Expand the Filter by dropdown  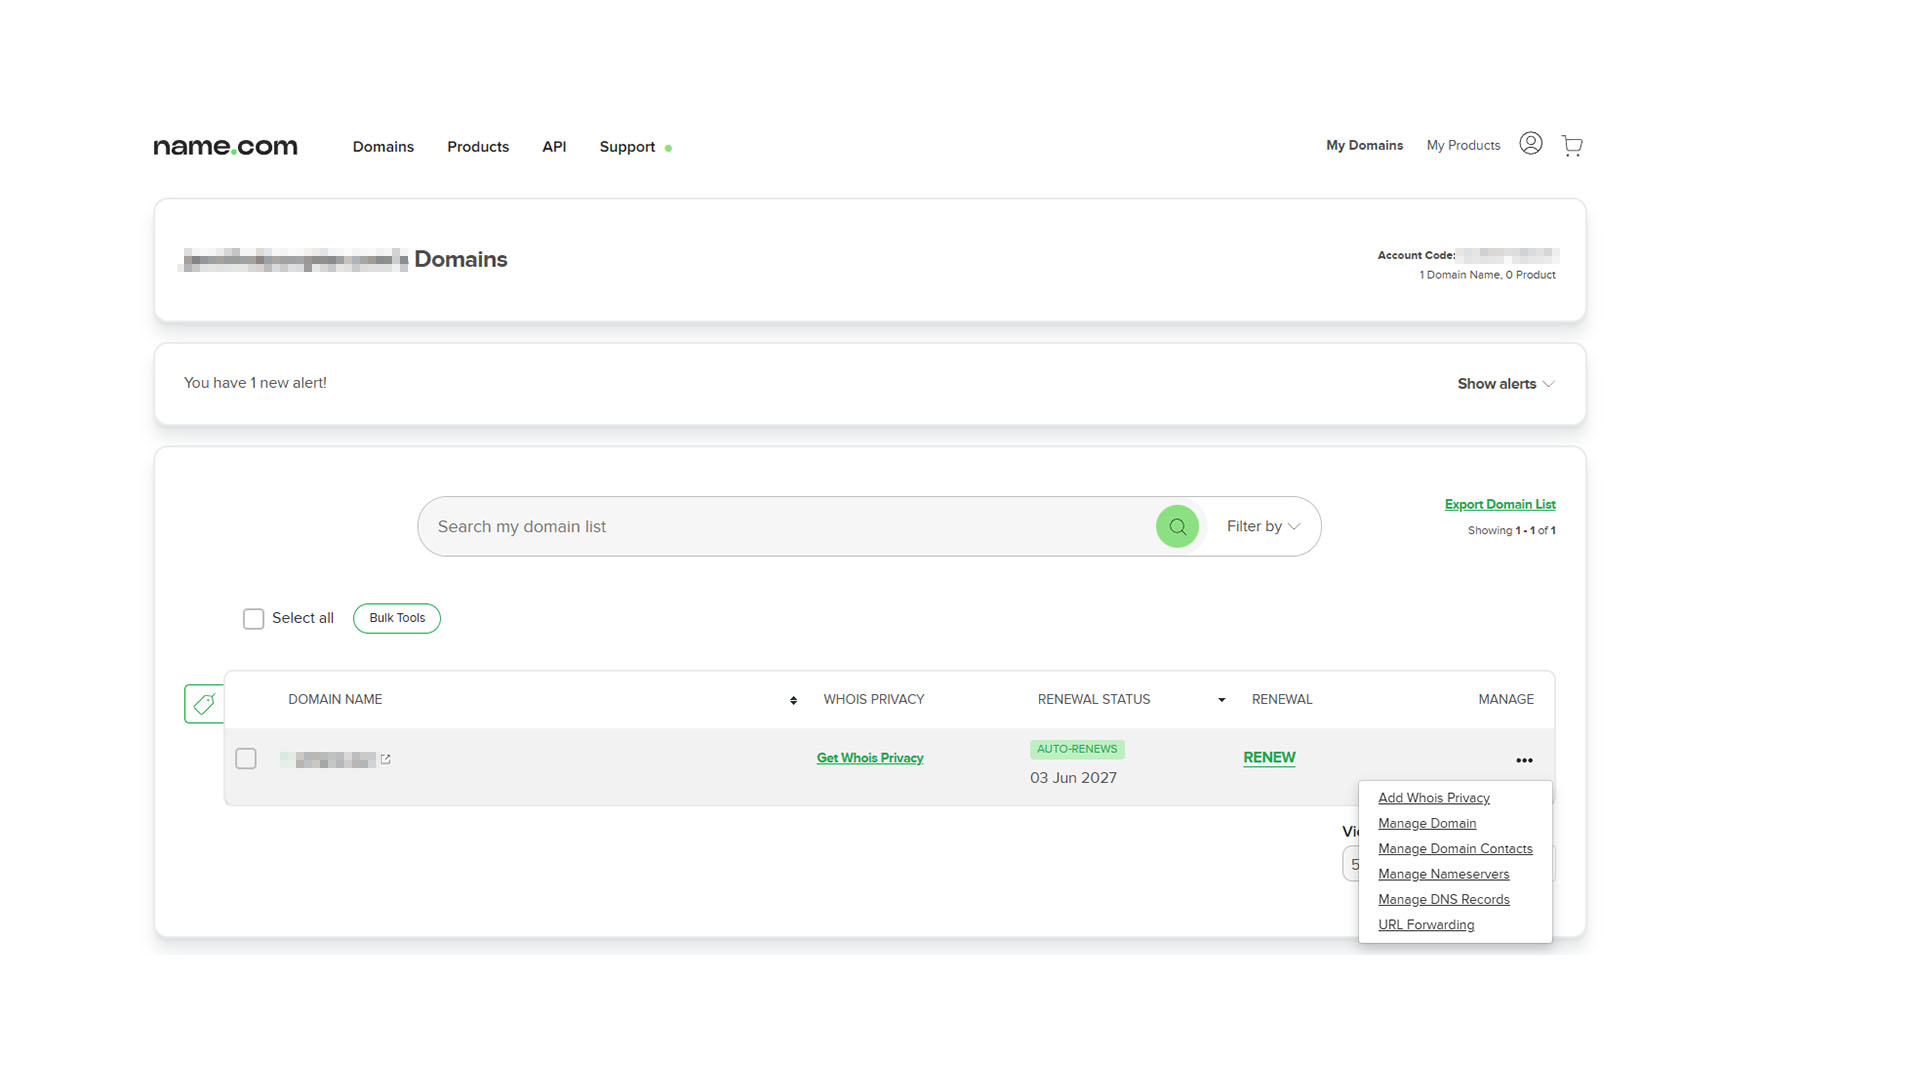(x=1263, y=526)
